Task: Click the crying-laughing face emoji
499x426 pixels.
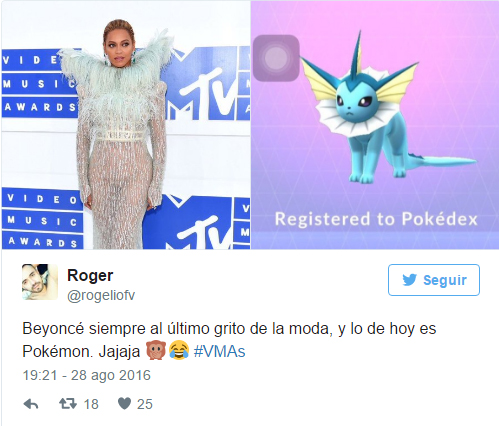Action: (179, 350)
